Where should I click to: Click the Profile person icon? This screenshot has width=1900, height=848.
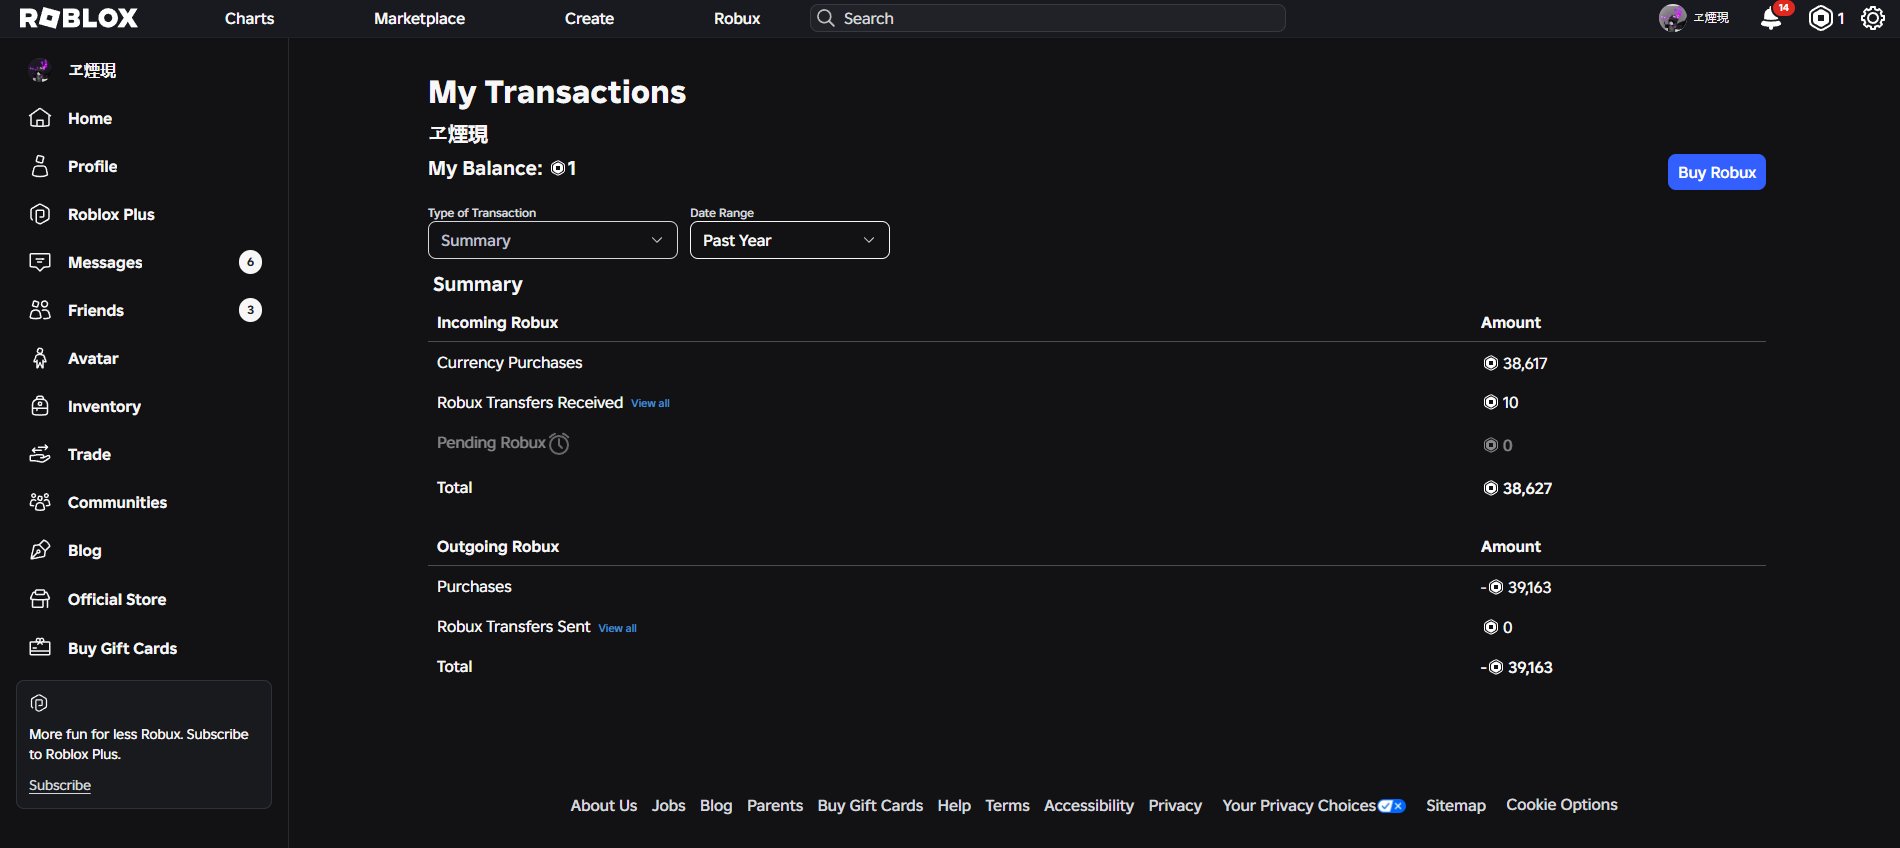click(x=40, y=166)
